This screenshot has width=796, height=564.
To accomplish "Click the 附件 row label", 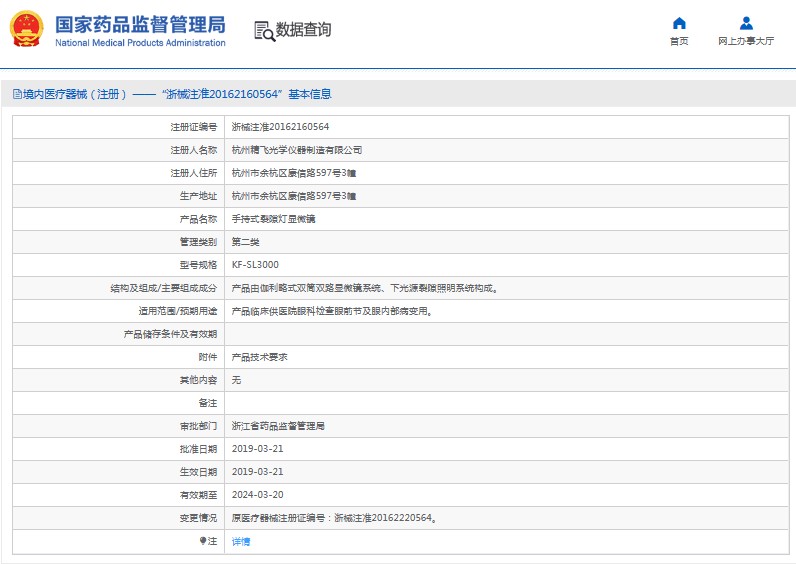I will (208, 357).
